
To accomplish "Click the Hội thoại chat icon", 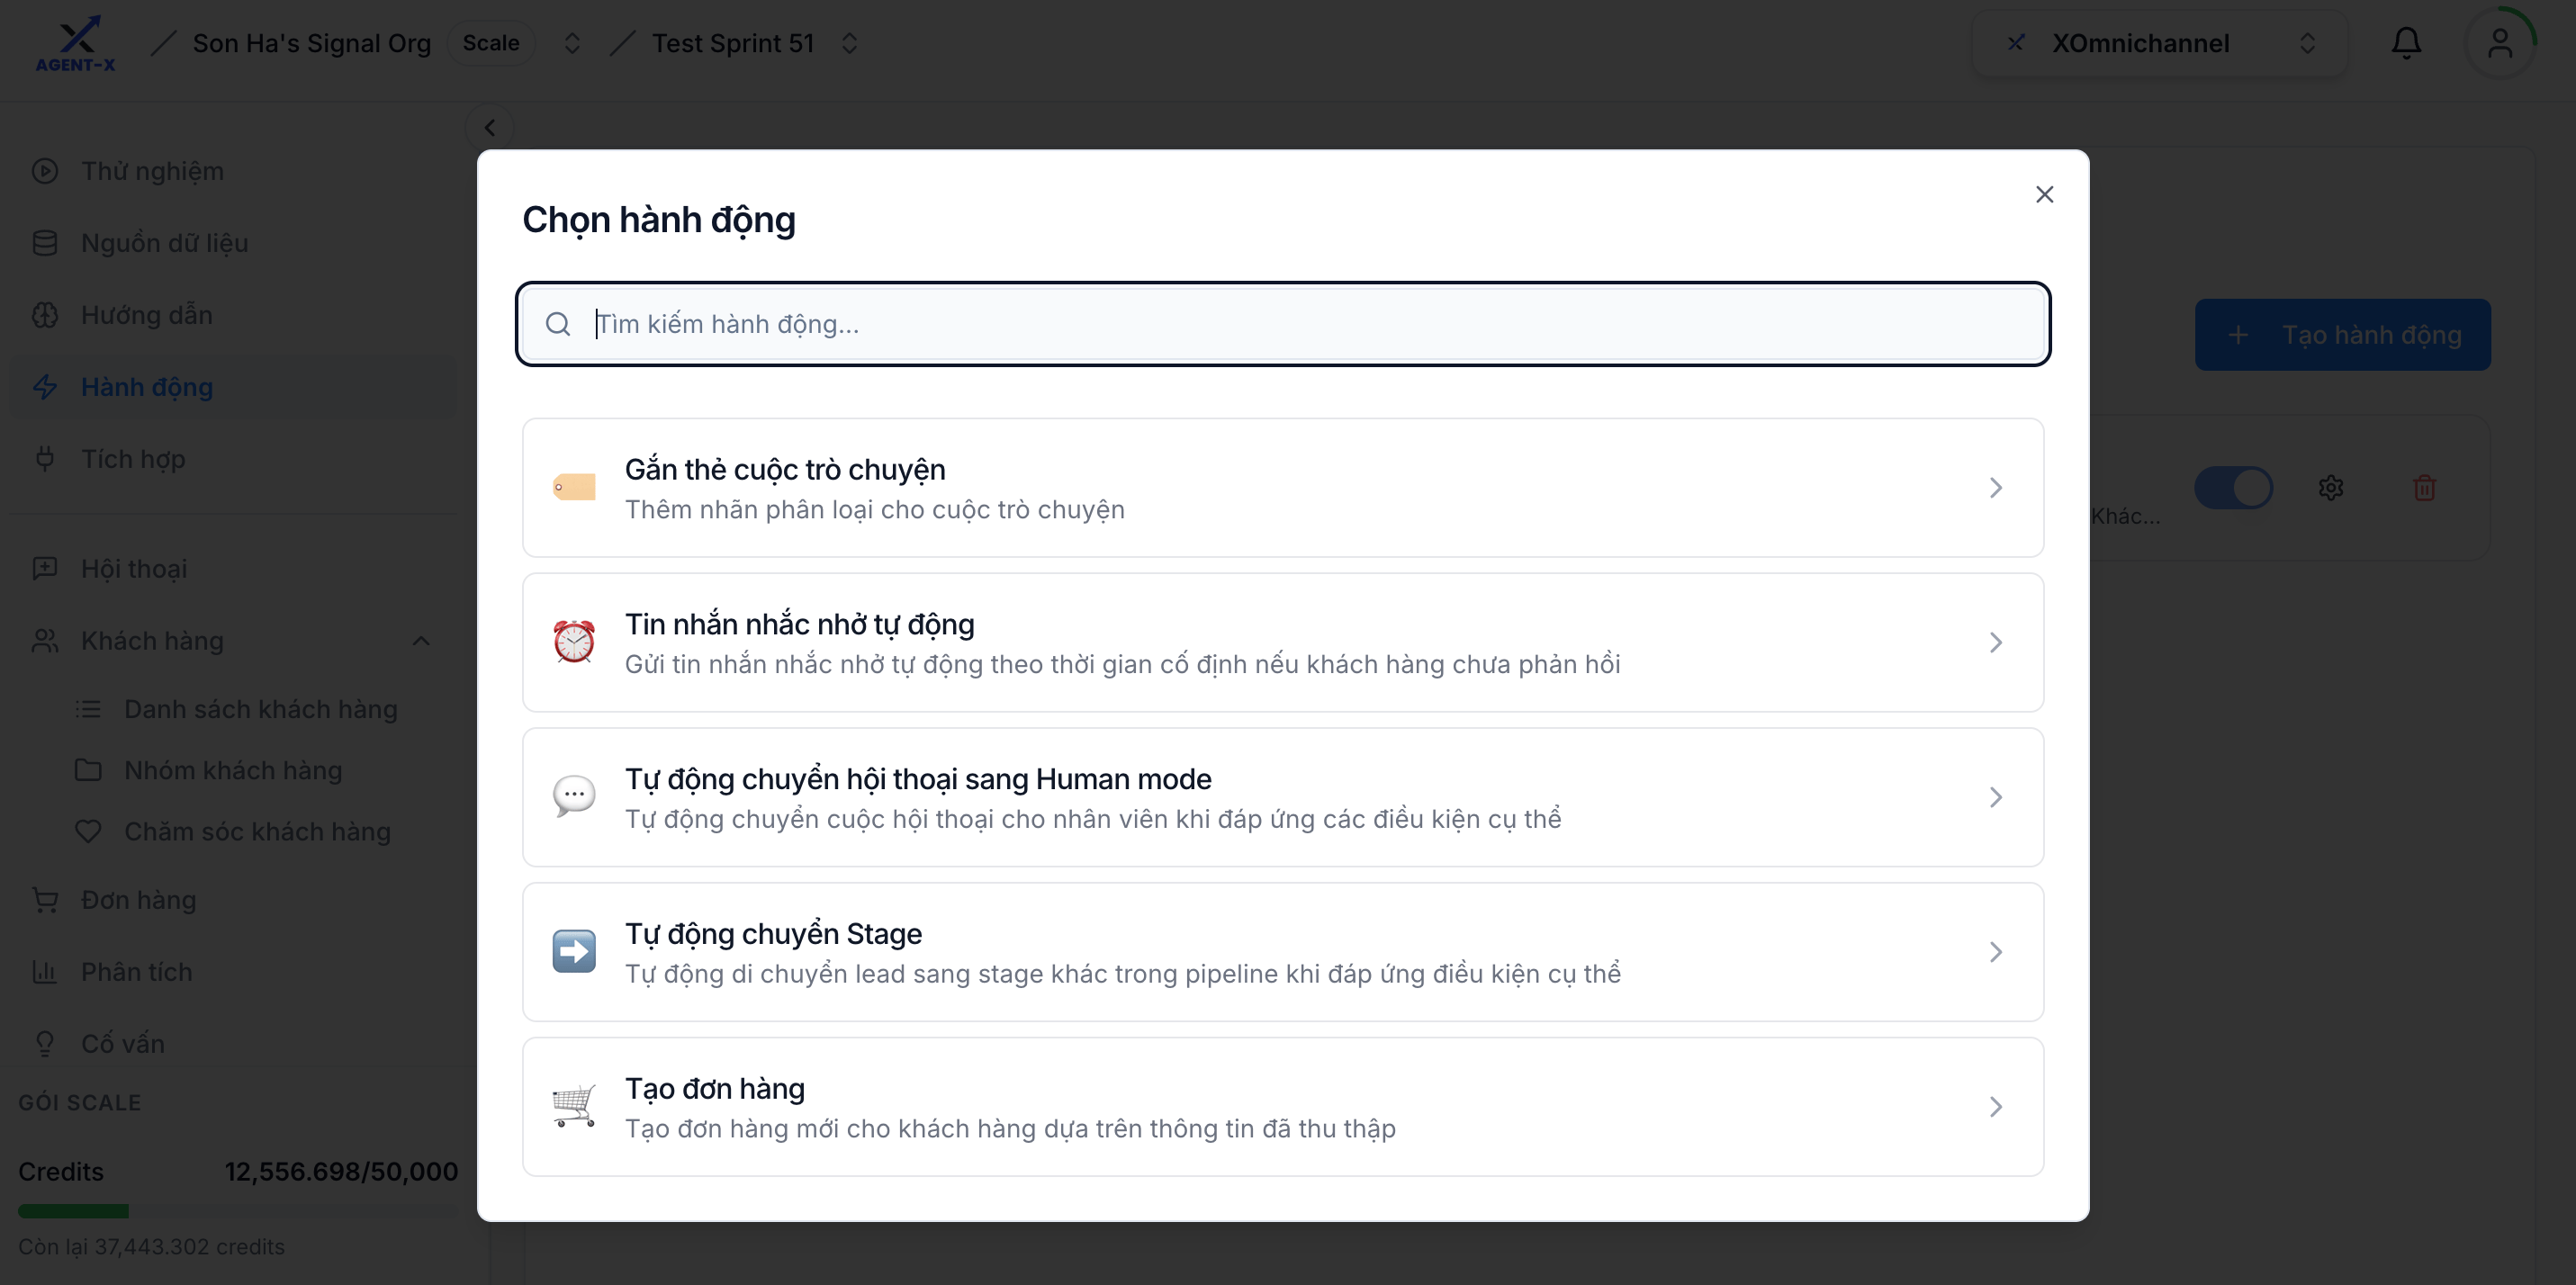I will (45, 569).
